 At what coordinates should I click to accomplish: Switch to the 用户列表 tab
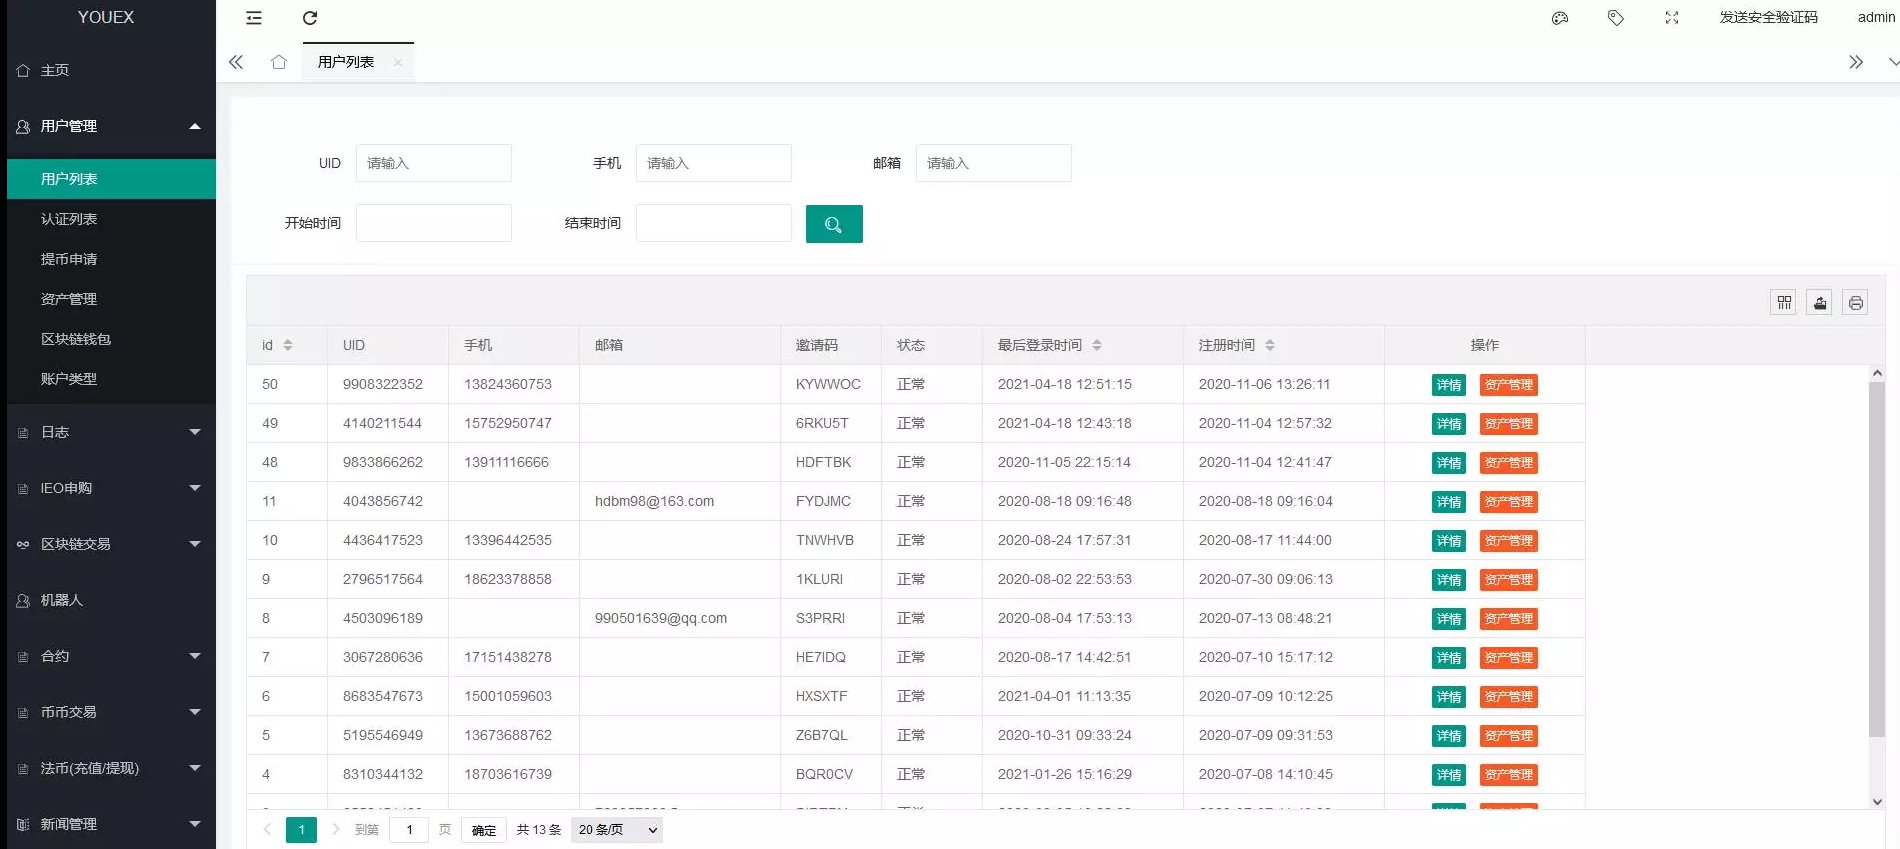(x=346, y=62)
